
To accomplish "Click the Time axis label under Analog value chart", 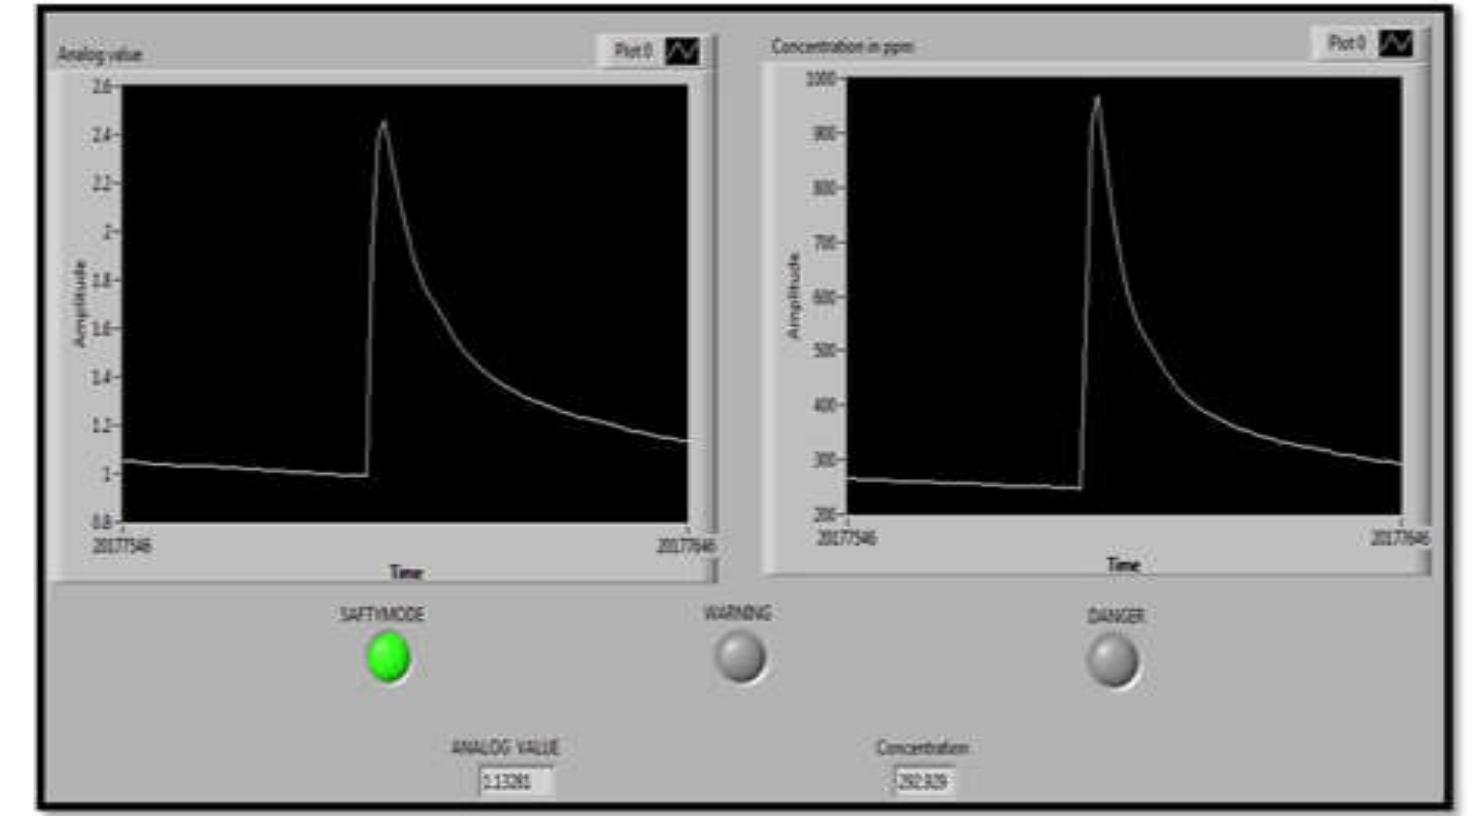I will pos(405,573).
